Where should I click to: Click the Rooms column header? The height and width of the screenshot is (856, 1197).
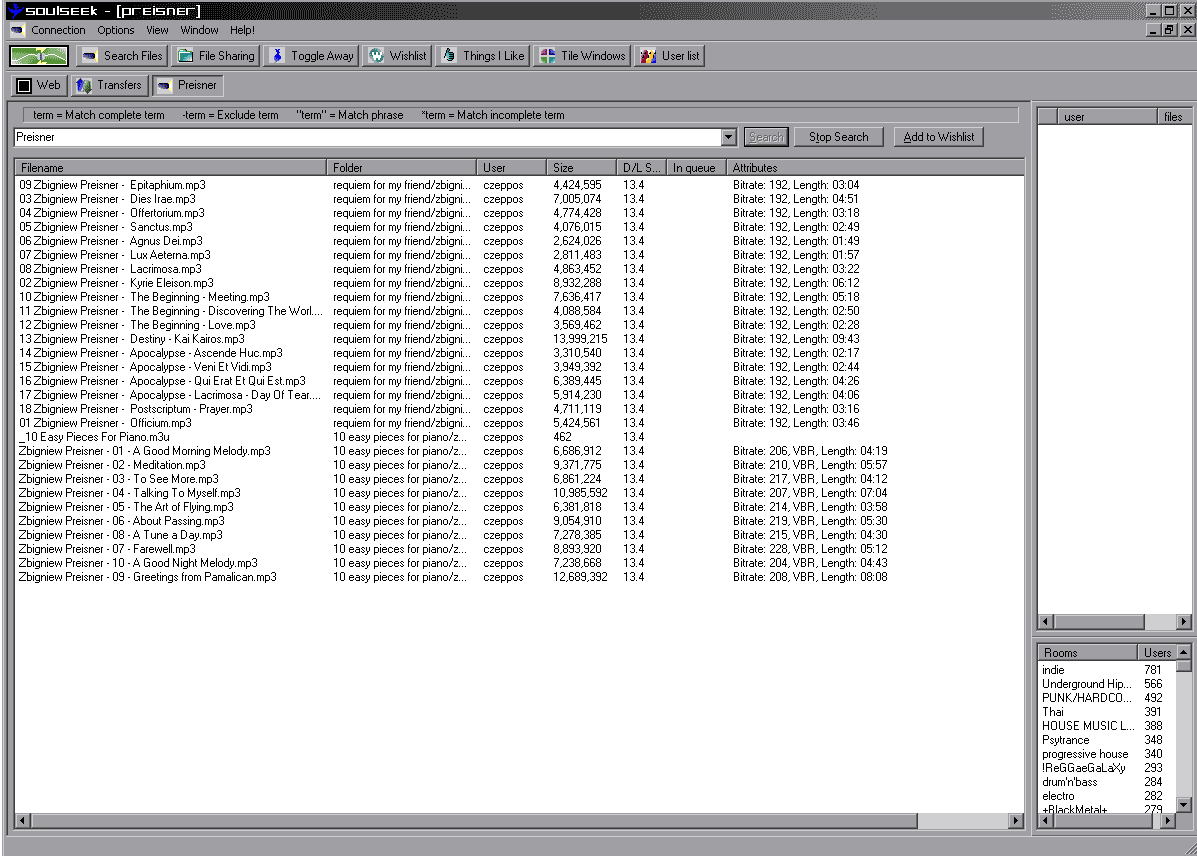click(1087, 653)
